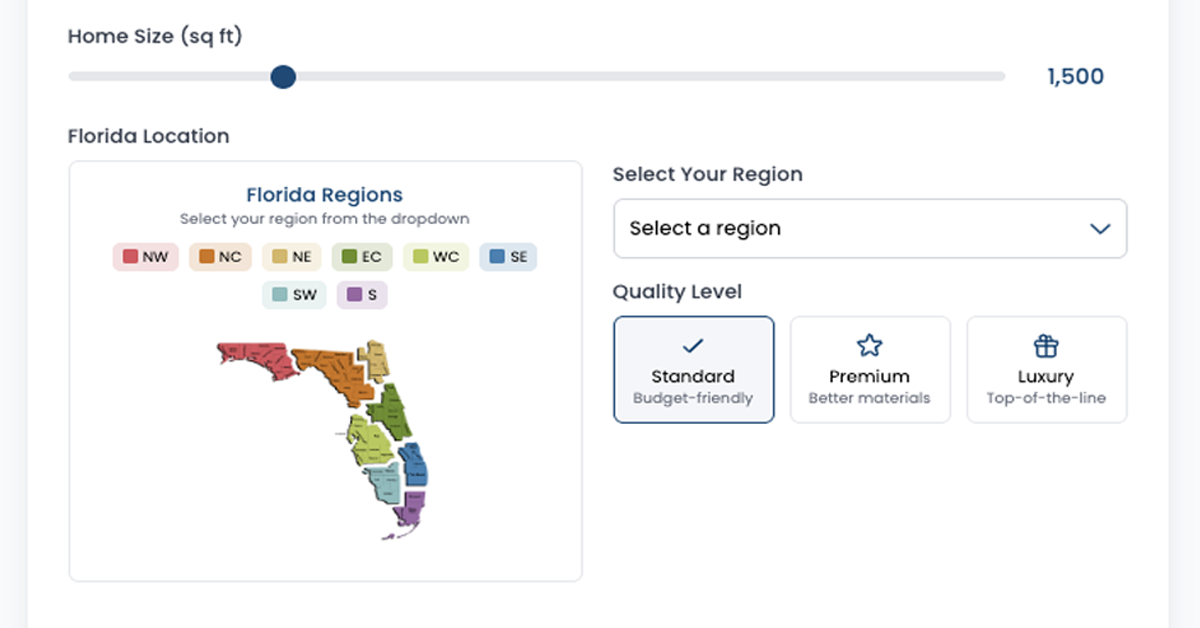The width and height of the screenshot is (1200, 628).
Task: Click the orange NC legend swatch
Action: point(207,257)
